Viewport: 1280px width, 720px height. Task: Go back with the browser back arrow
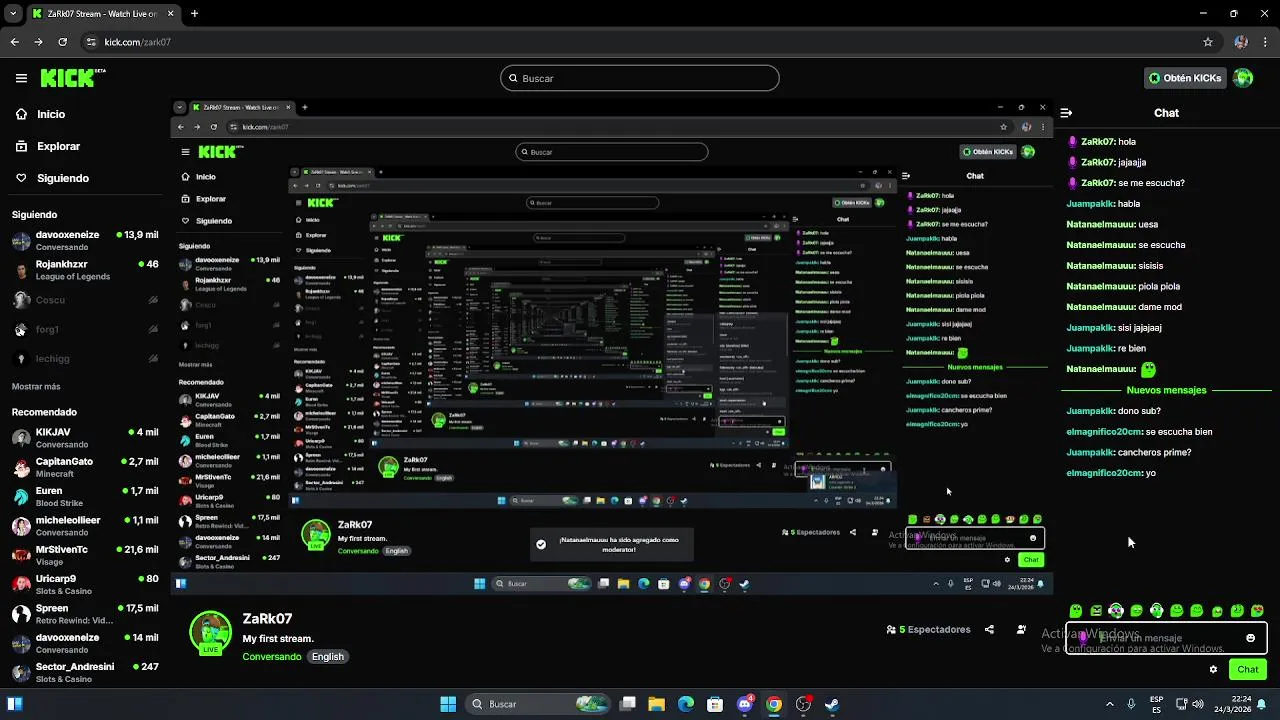(x=14, y=42)
